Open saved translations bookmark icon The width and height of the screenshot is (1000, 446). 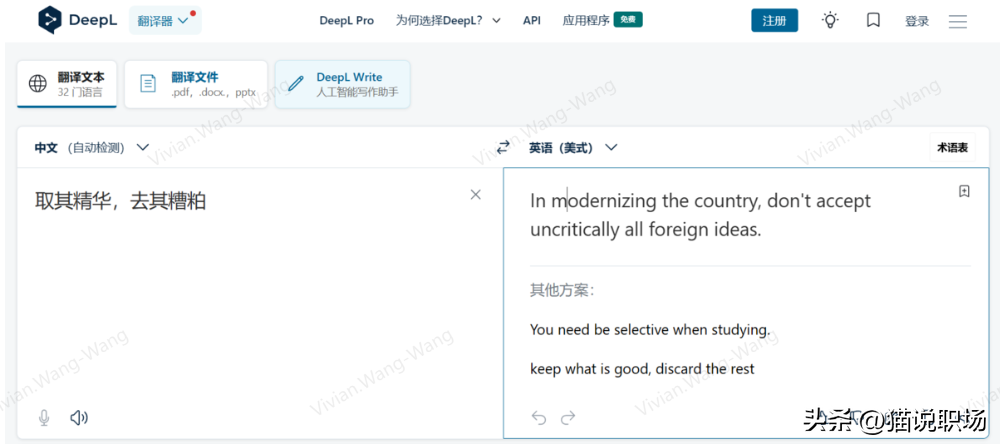pos(873,20)
